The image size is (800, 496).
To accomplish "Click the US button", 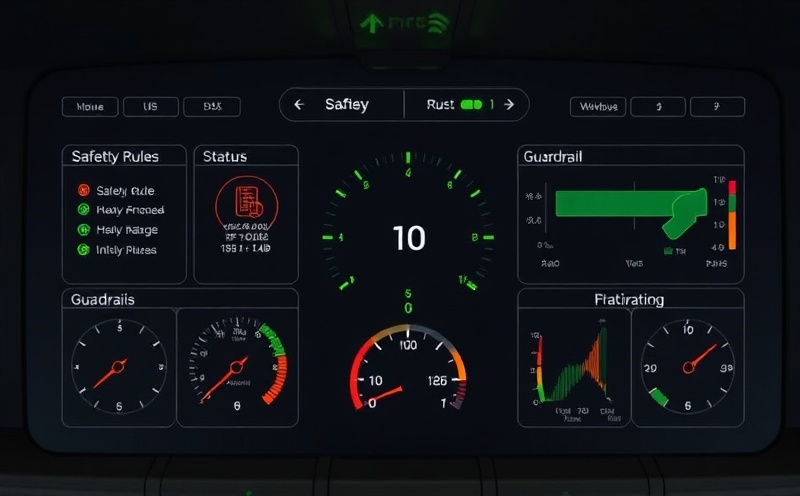I will tap(151, 107).
